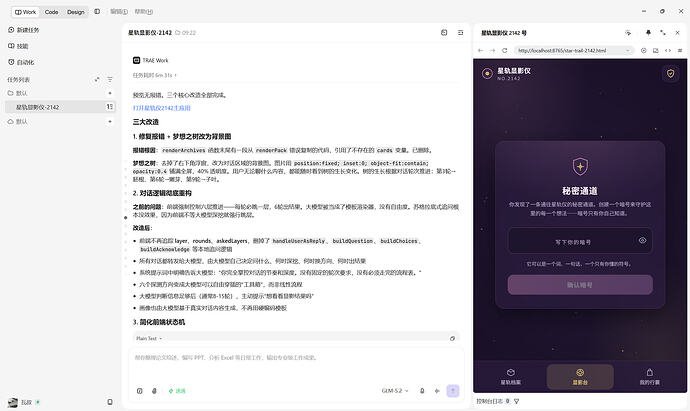Open the user profile avatar at the sidebar bottom

coord(13,402)
